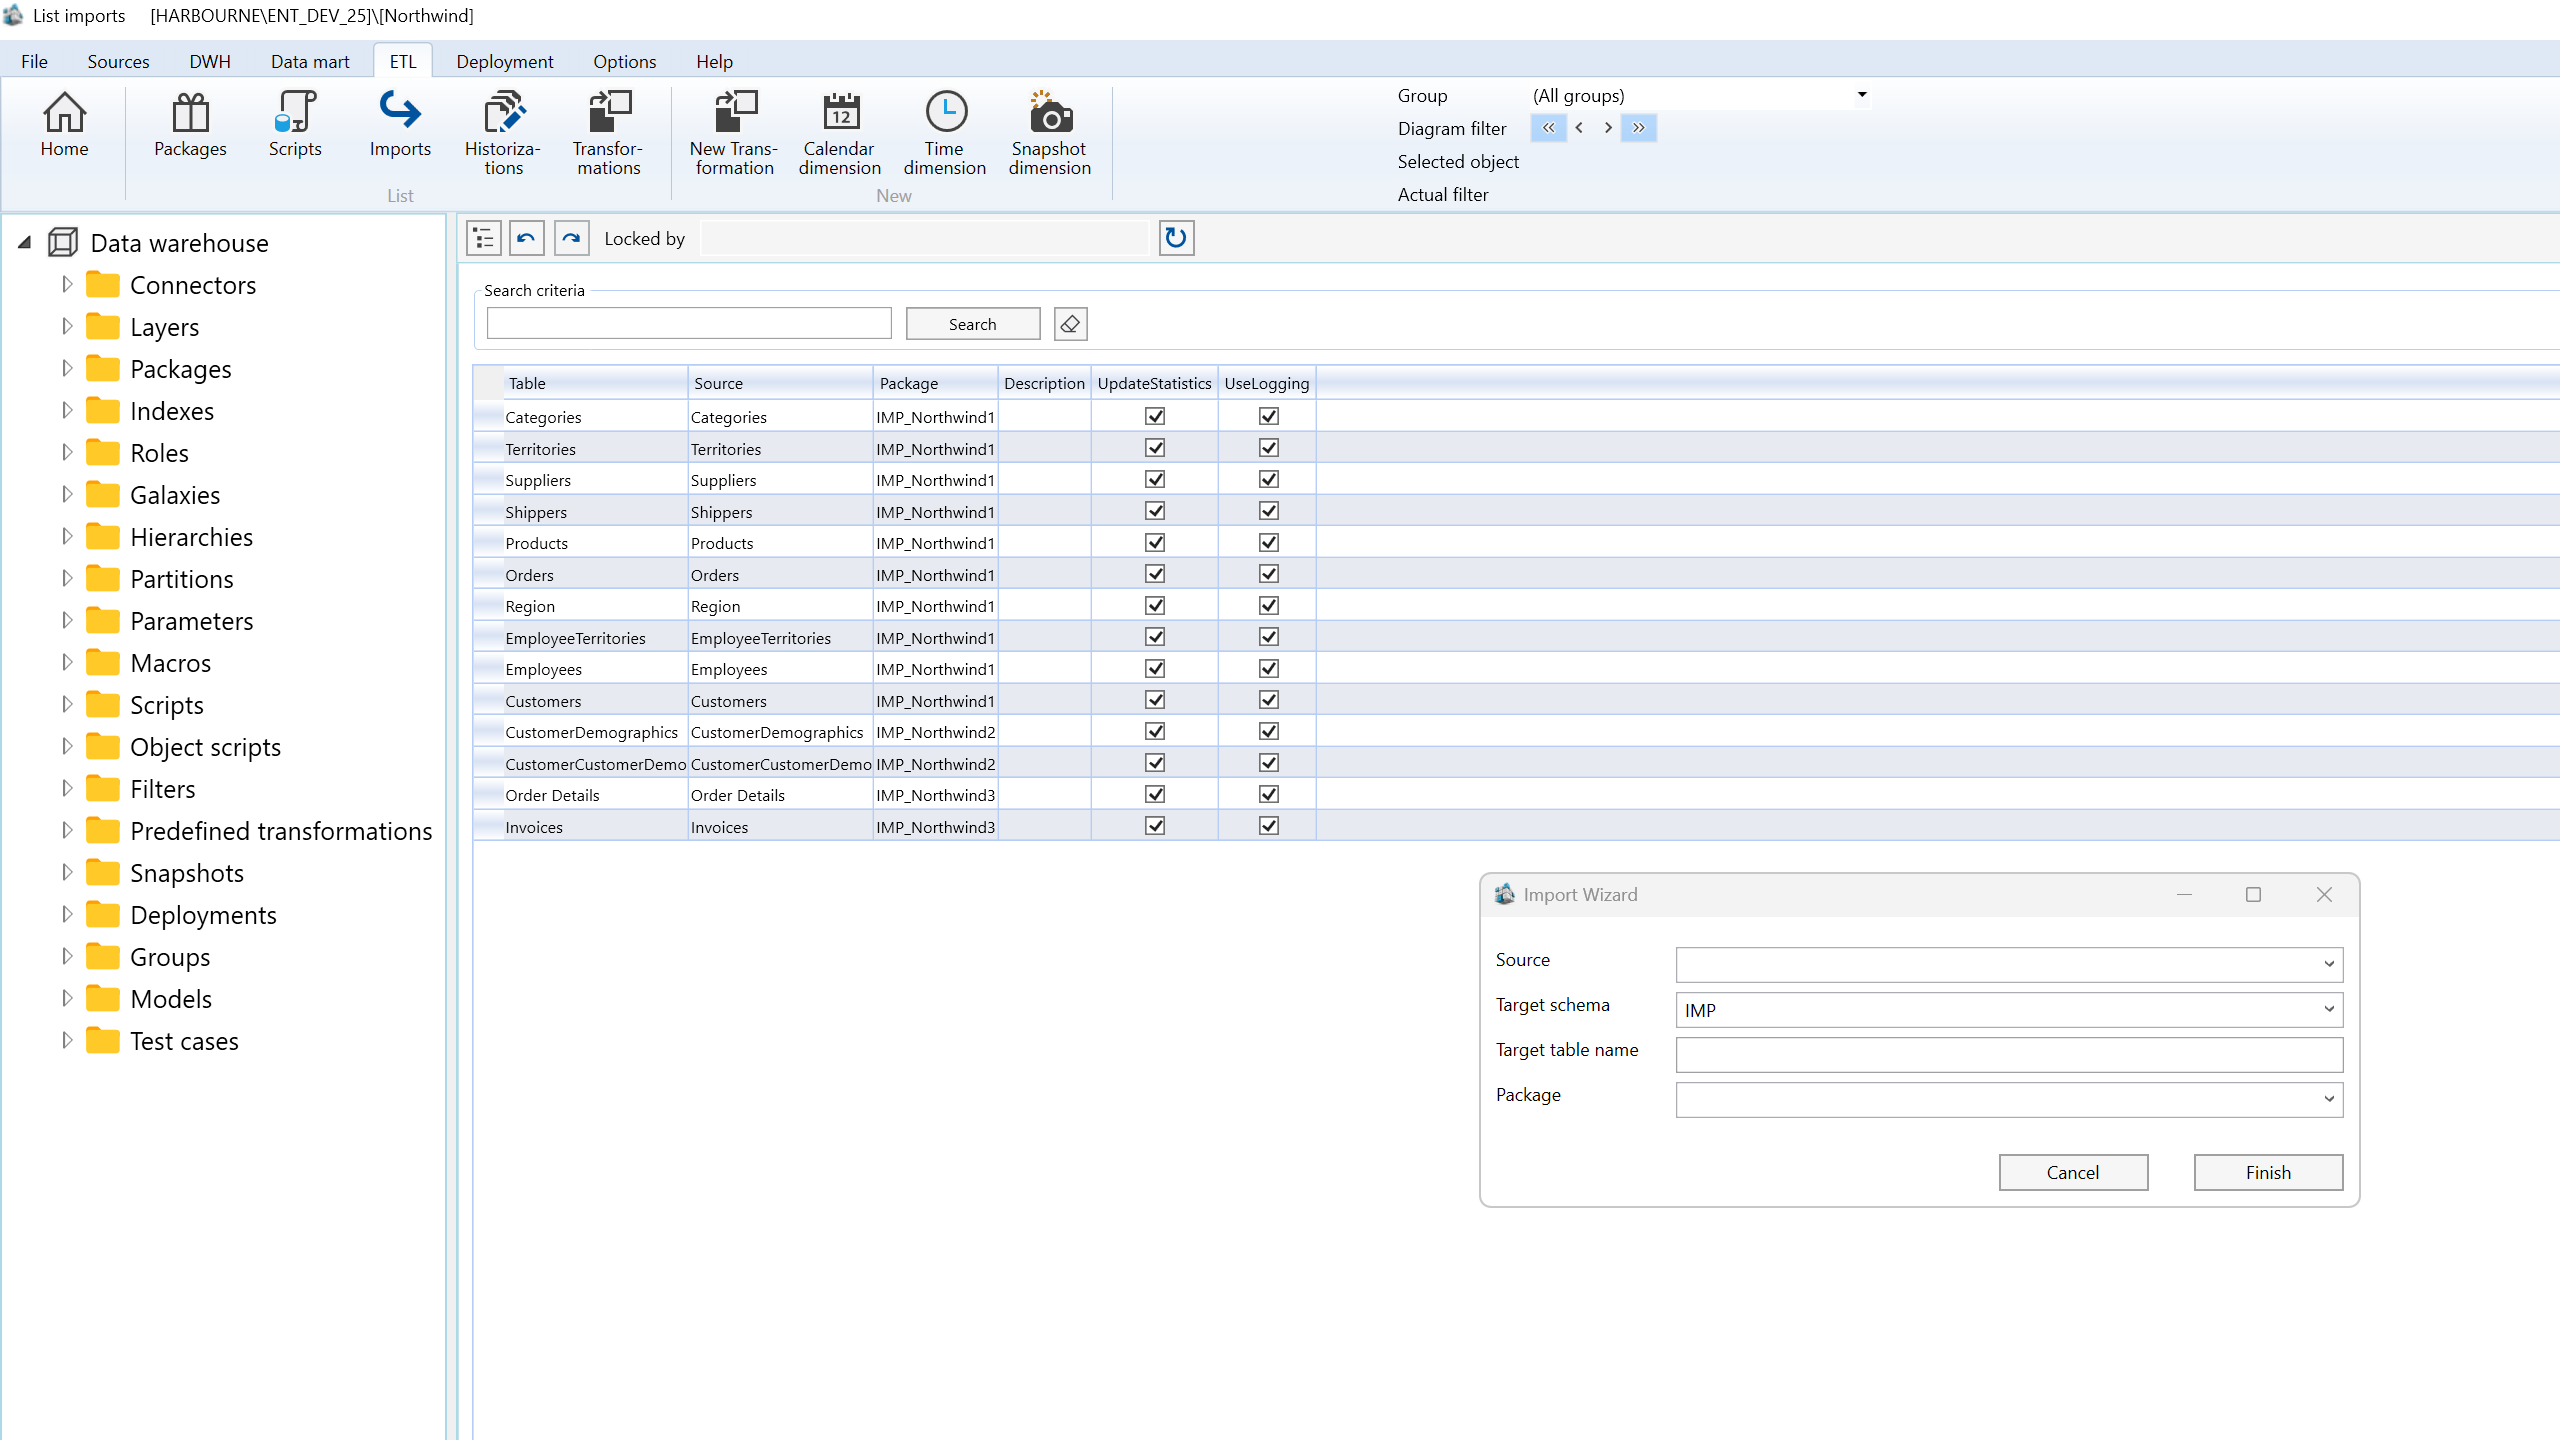Select the Partitions tree item
The image size is (2560, 1440).
pos(181,579)
